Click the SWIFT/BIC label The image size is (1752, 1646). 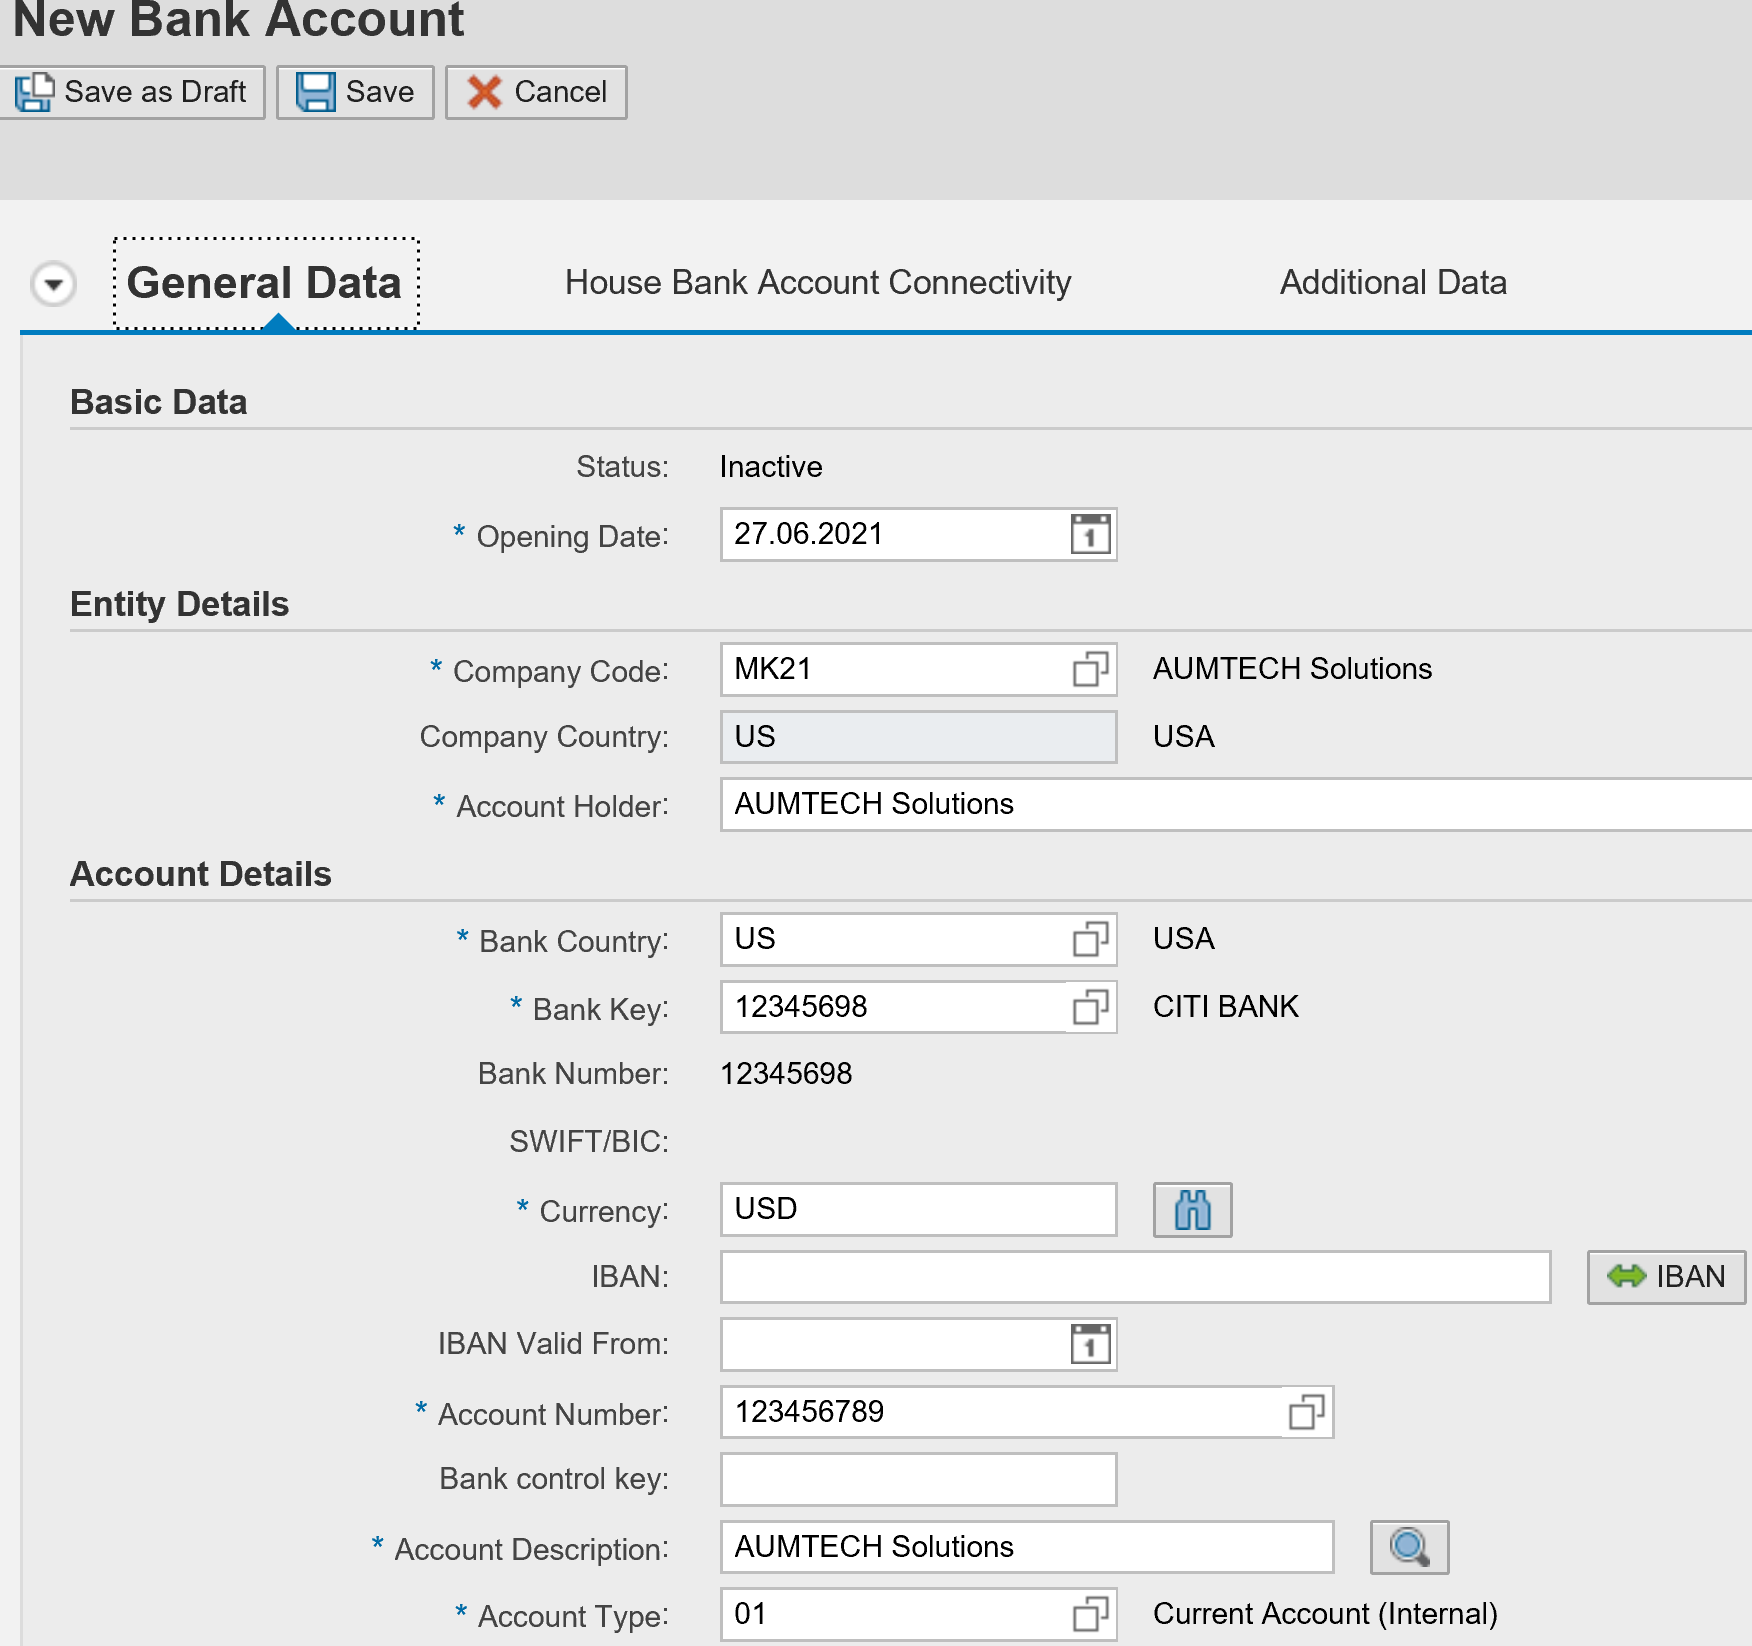coord(589,1141)
